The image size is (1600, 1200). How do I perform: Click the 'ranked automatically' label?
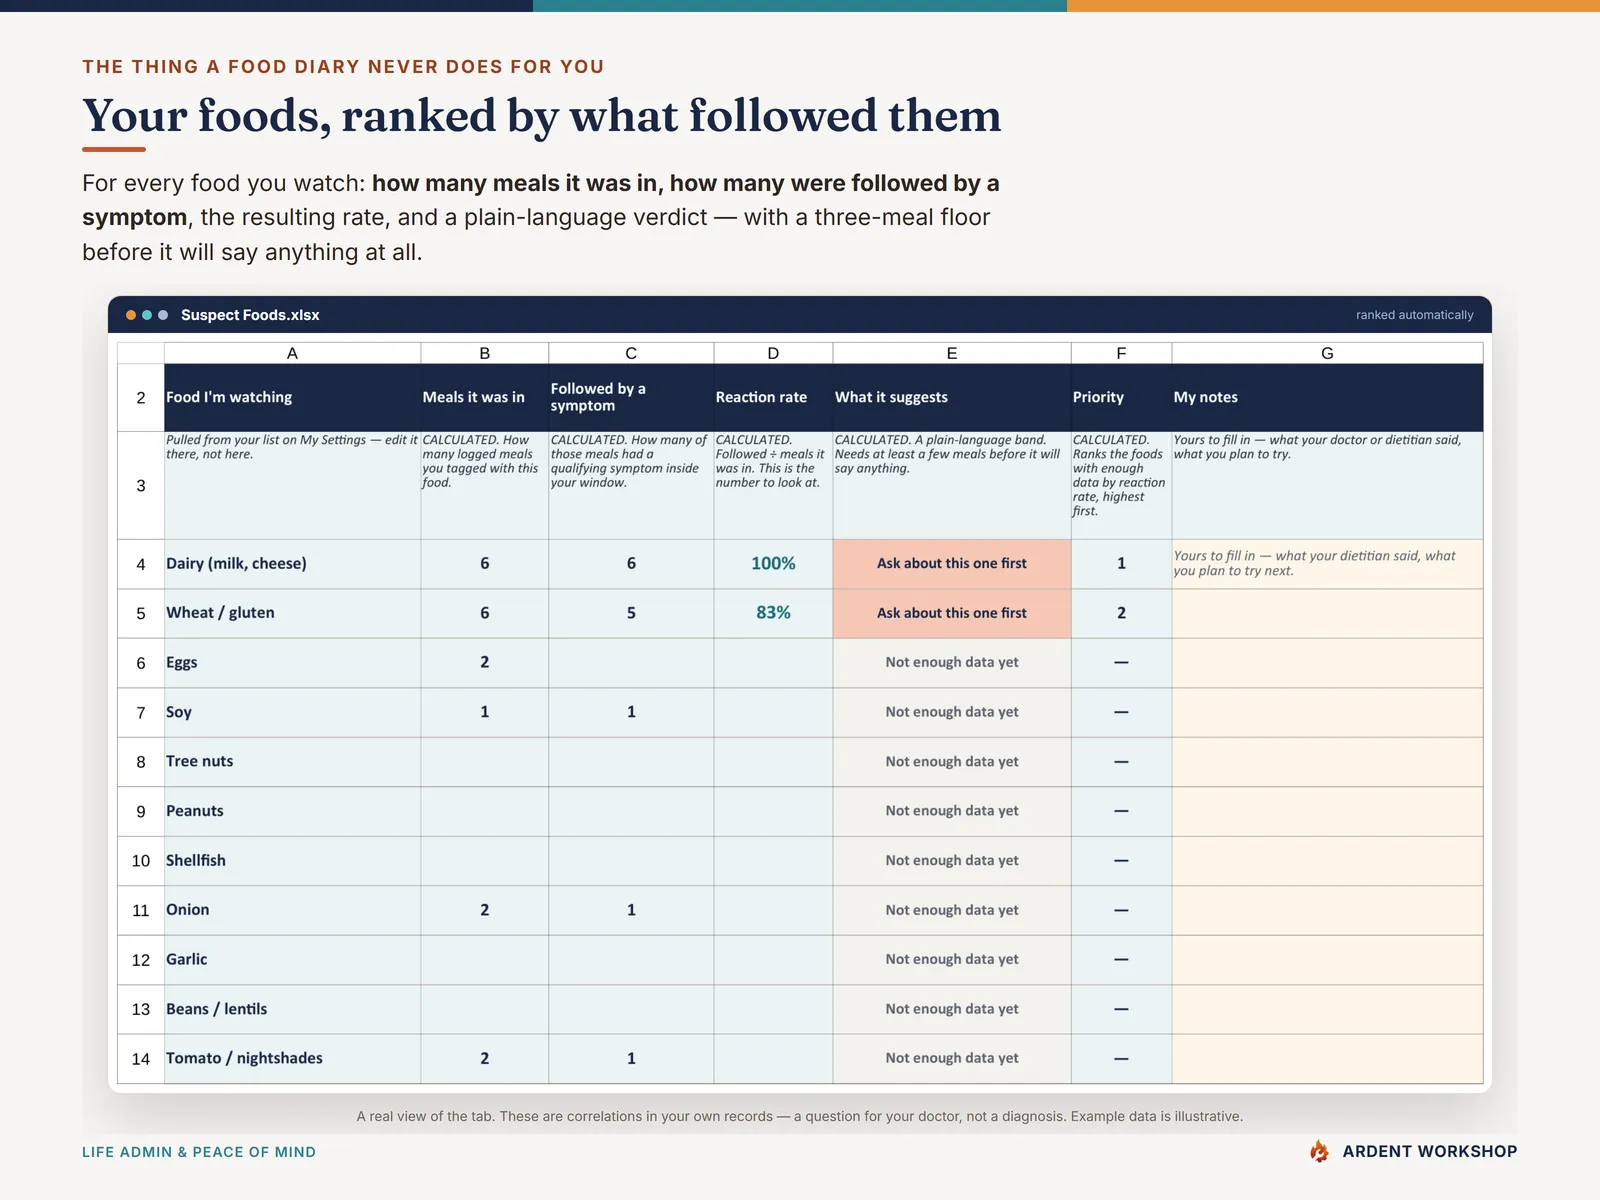1414,315
